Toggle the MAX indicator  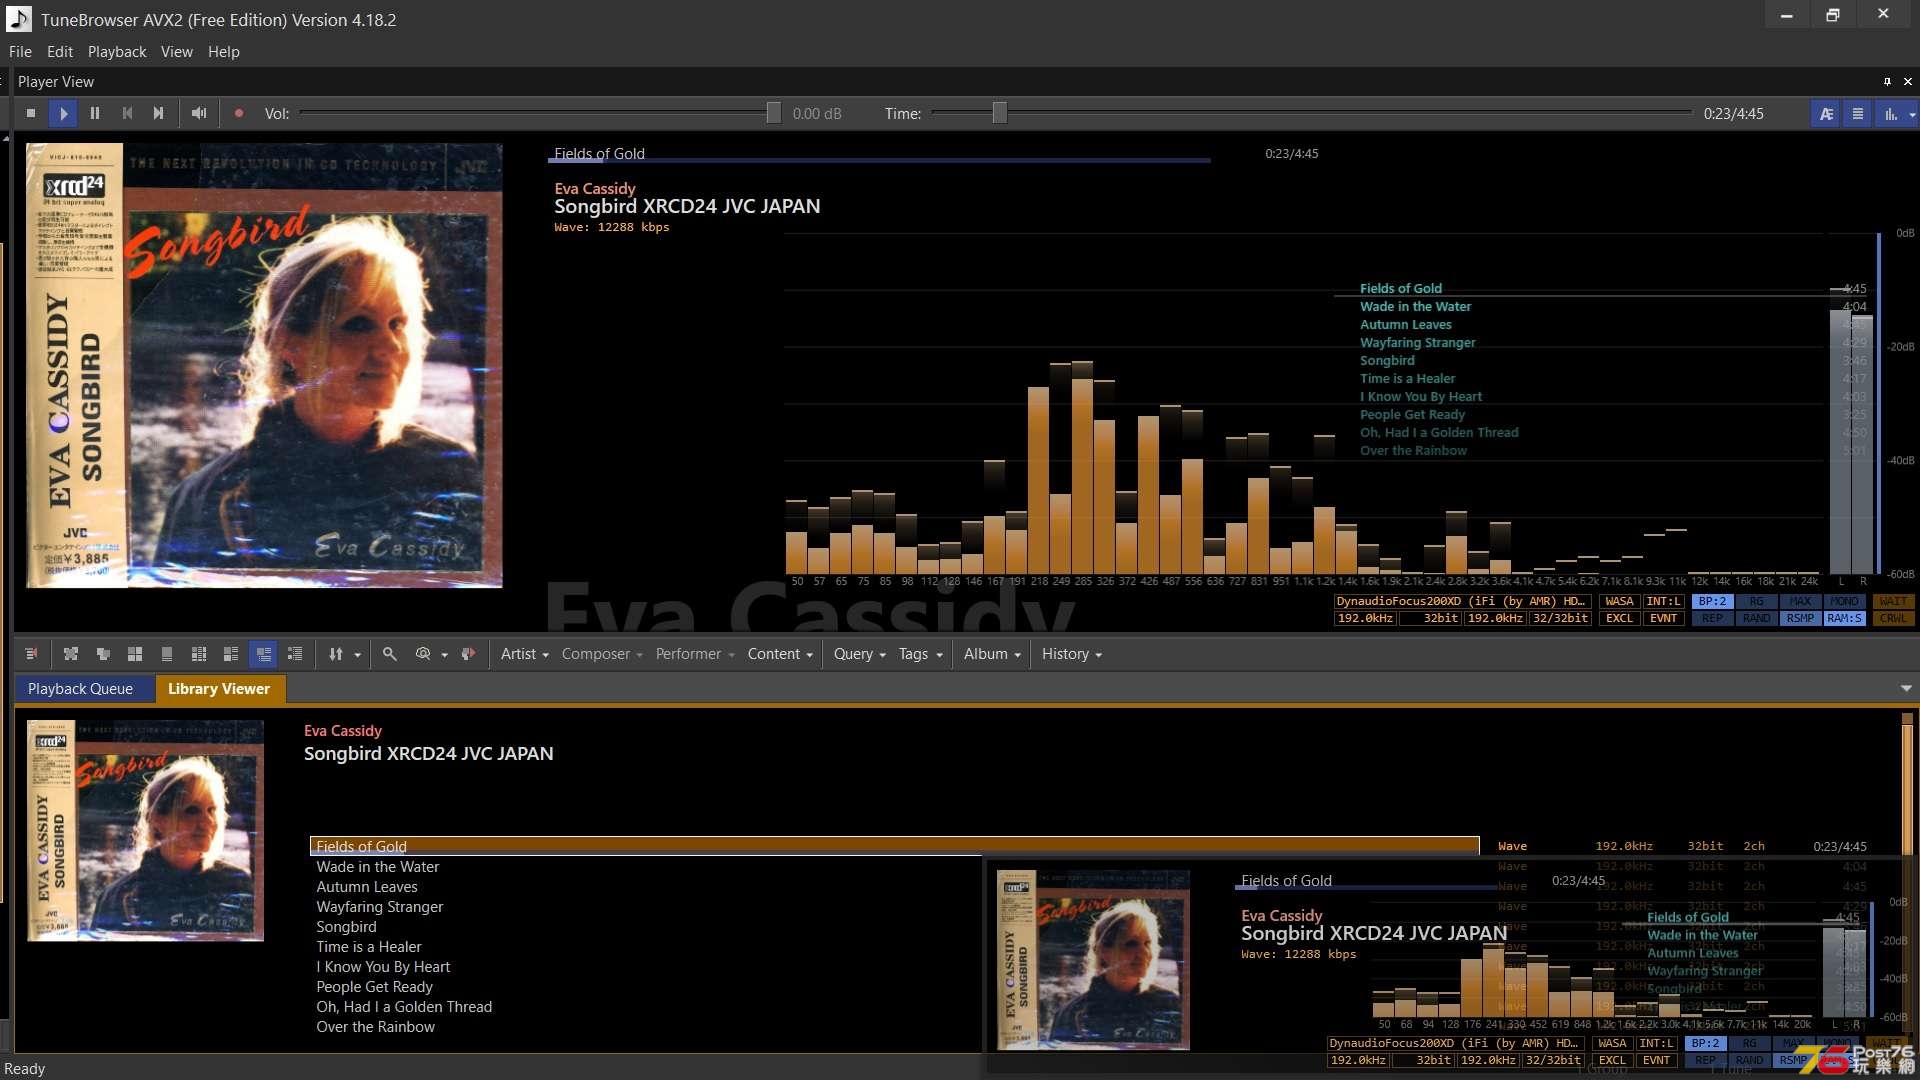[1800, 602]
